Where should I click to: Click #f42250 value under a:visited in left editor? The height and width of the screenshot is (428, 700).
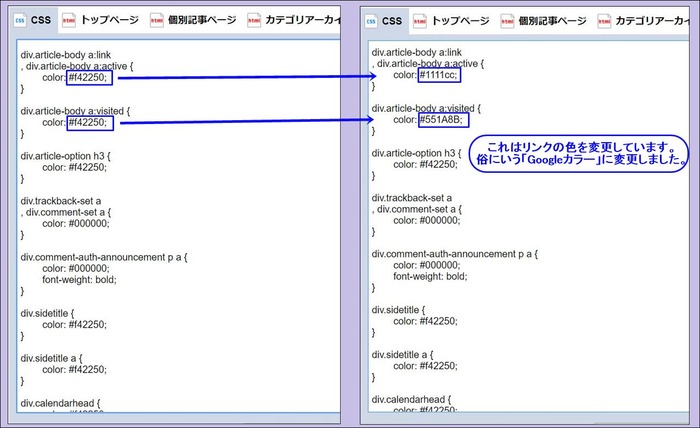click(x=90, y=123)
